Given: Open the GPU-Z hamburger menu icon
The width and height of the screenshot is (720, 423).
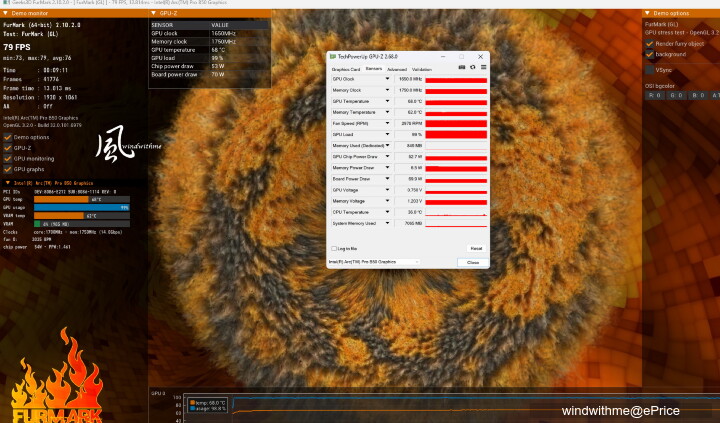Looking at the screenshot, I should tap(482, 68).
